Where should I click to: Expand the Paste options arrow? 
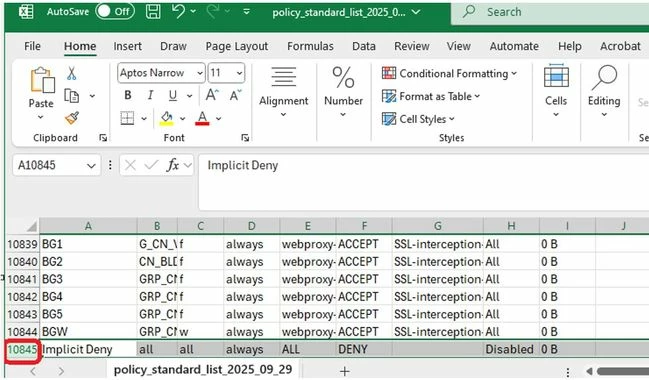tap(41, 117)
